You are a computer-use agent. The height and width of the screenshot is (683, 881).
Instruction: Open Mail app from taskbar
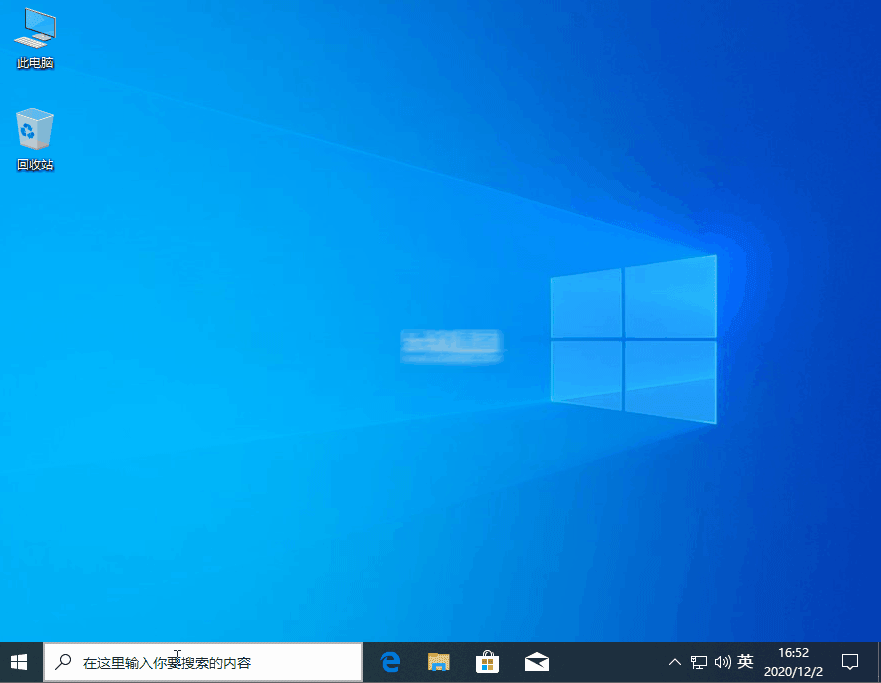tap(537, 662)
